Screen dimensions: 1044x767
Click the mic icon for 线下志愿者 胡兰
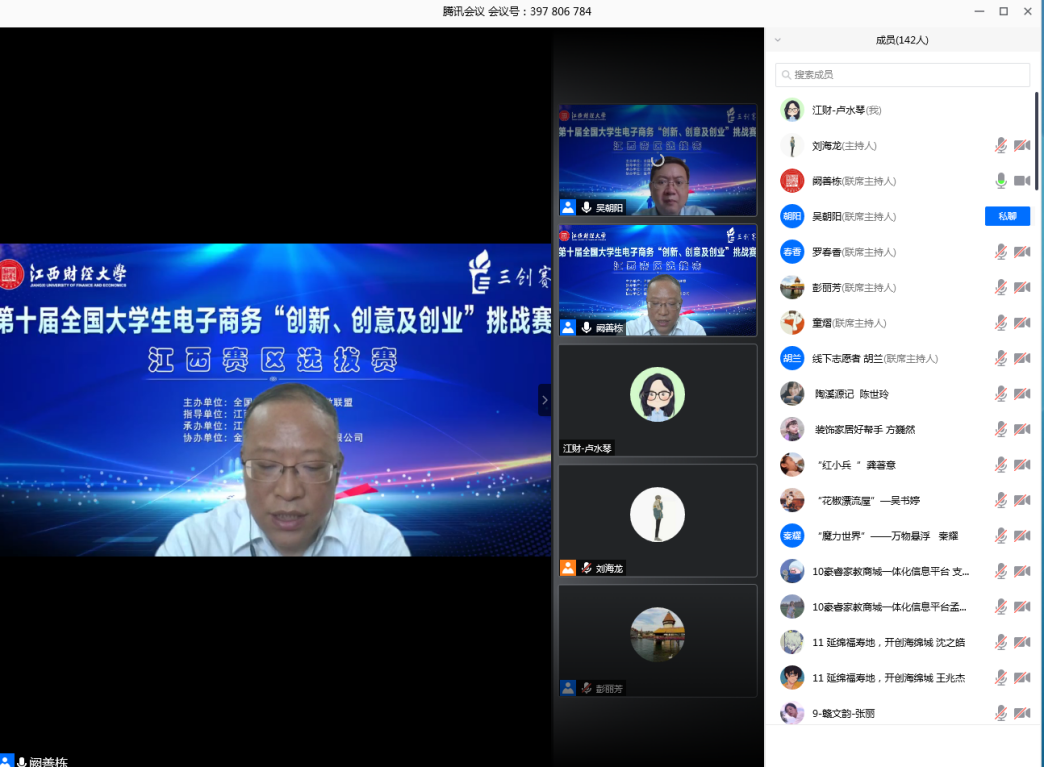(x=1001, y=358)
